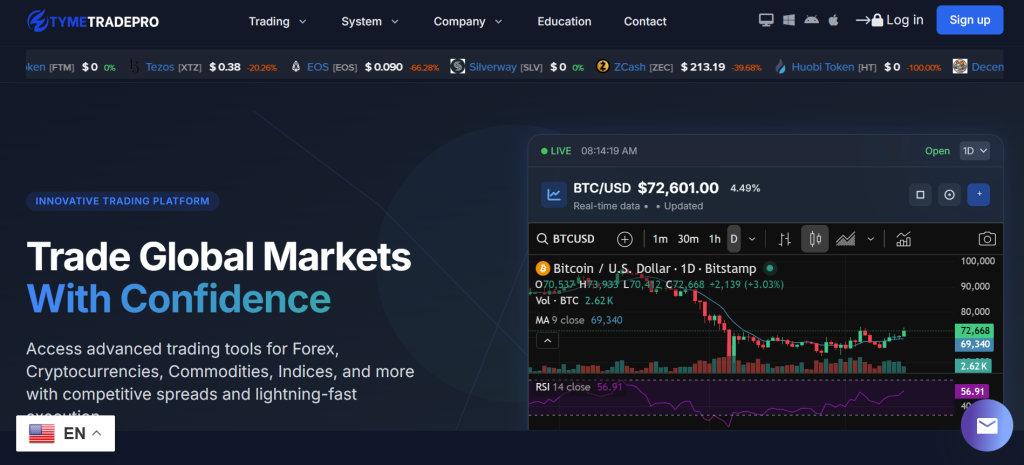Click the Tezos coin icon in ticker
Screen dimensions: 1024x465
coord(135,67)
